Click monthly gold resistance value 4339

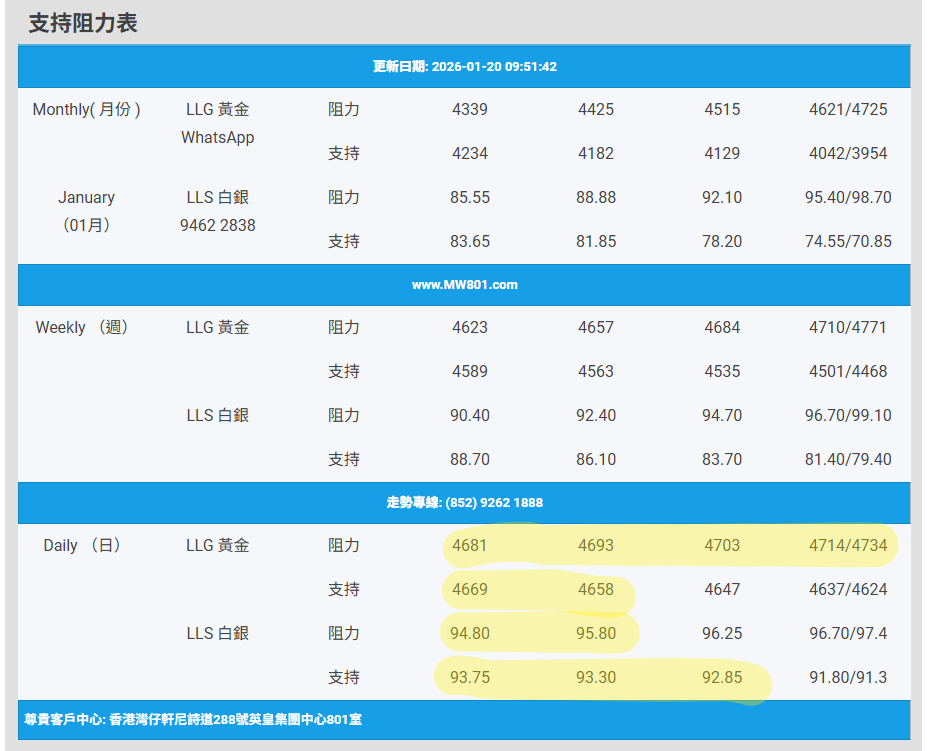click(x=469, y=109)
